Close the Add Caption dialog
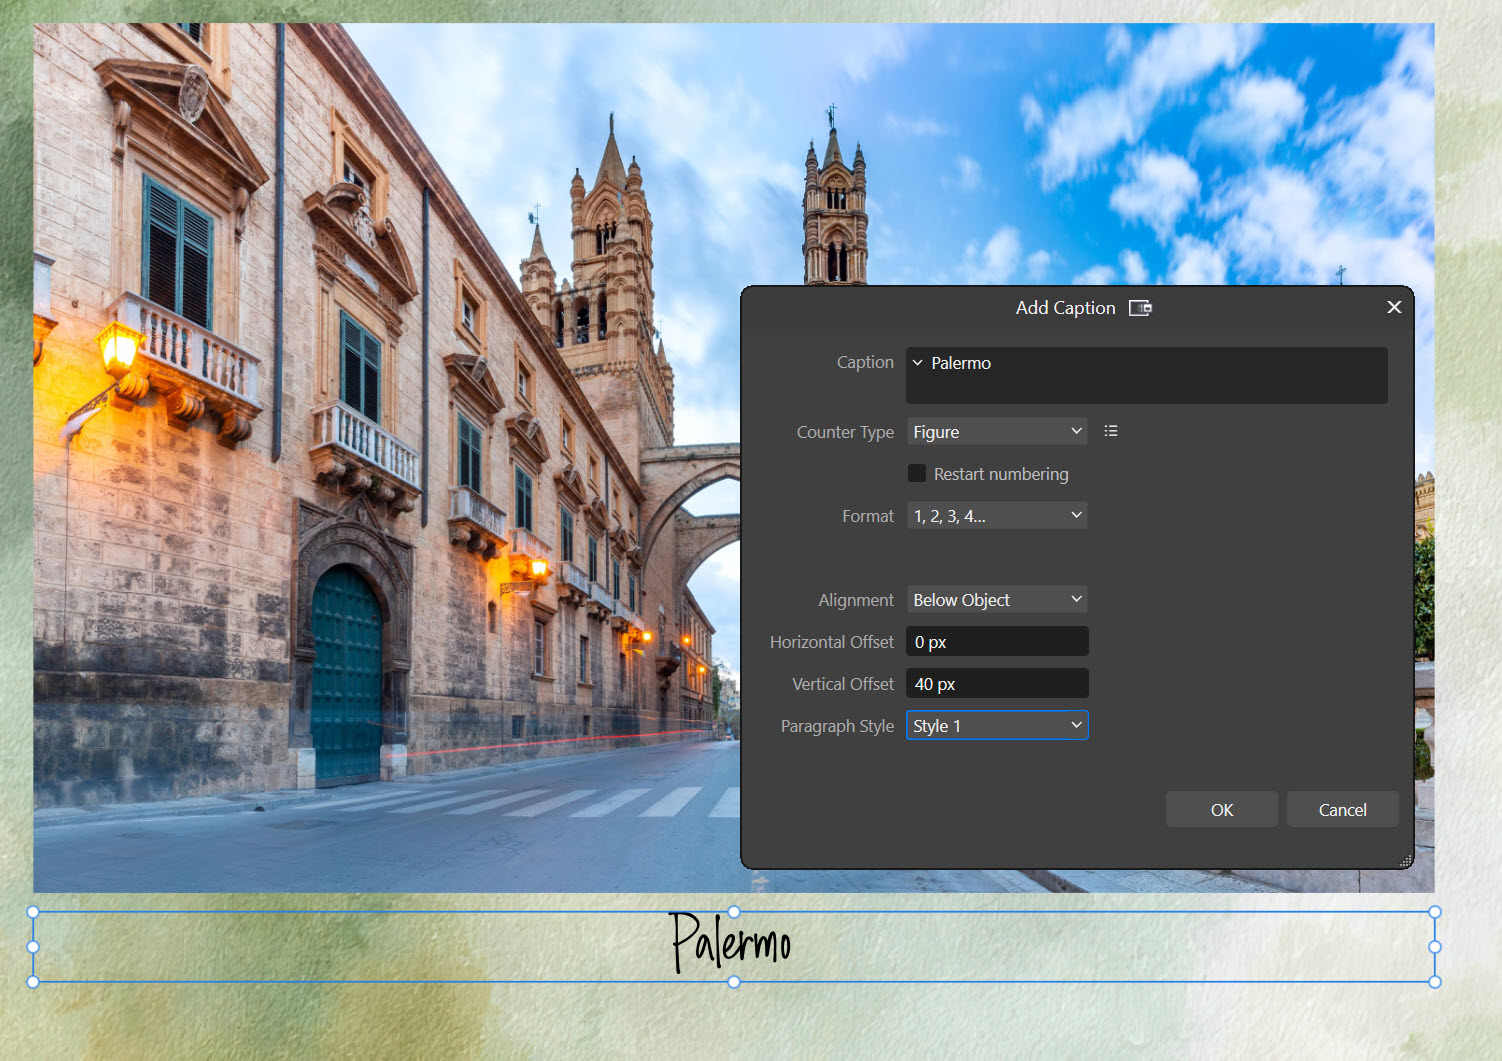This screenshot has height=1061, width=1502. [1394, 307]
